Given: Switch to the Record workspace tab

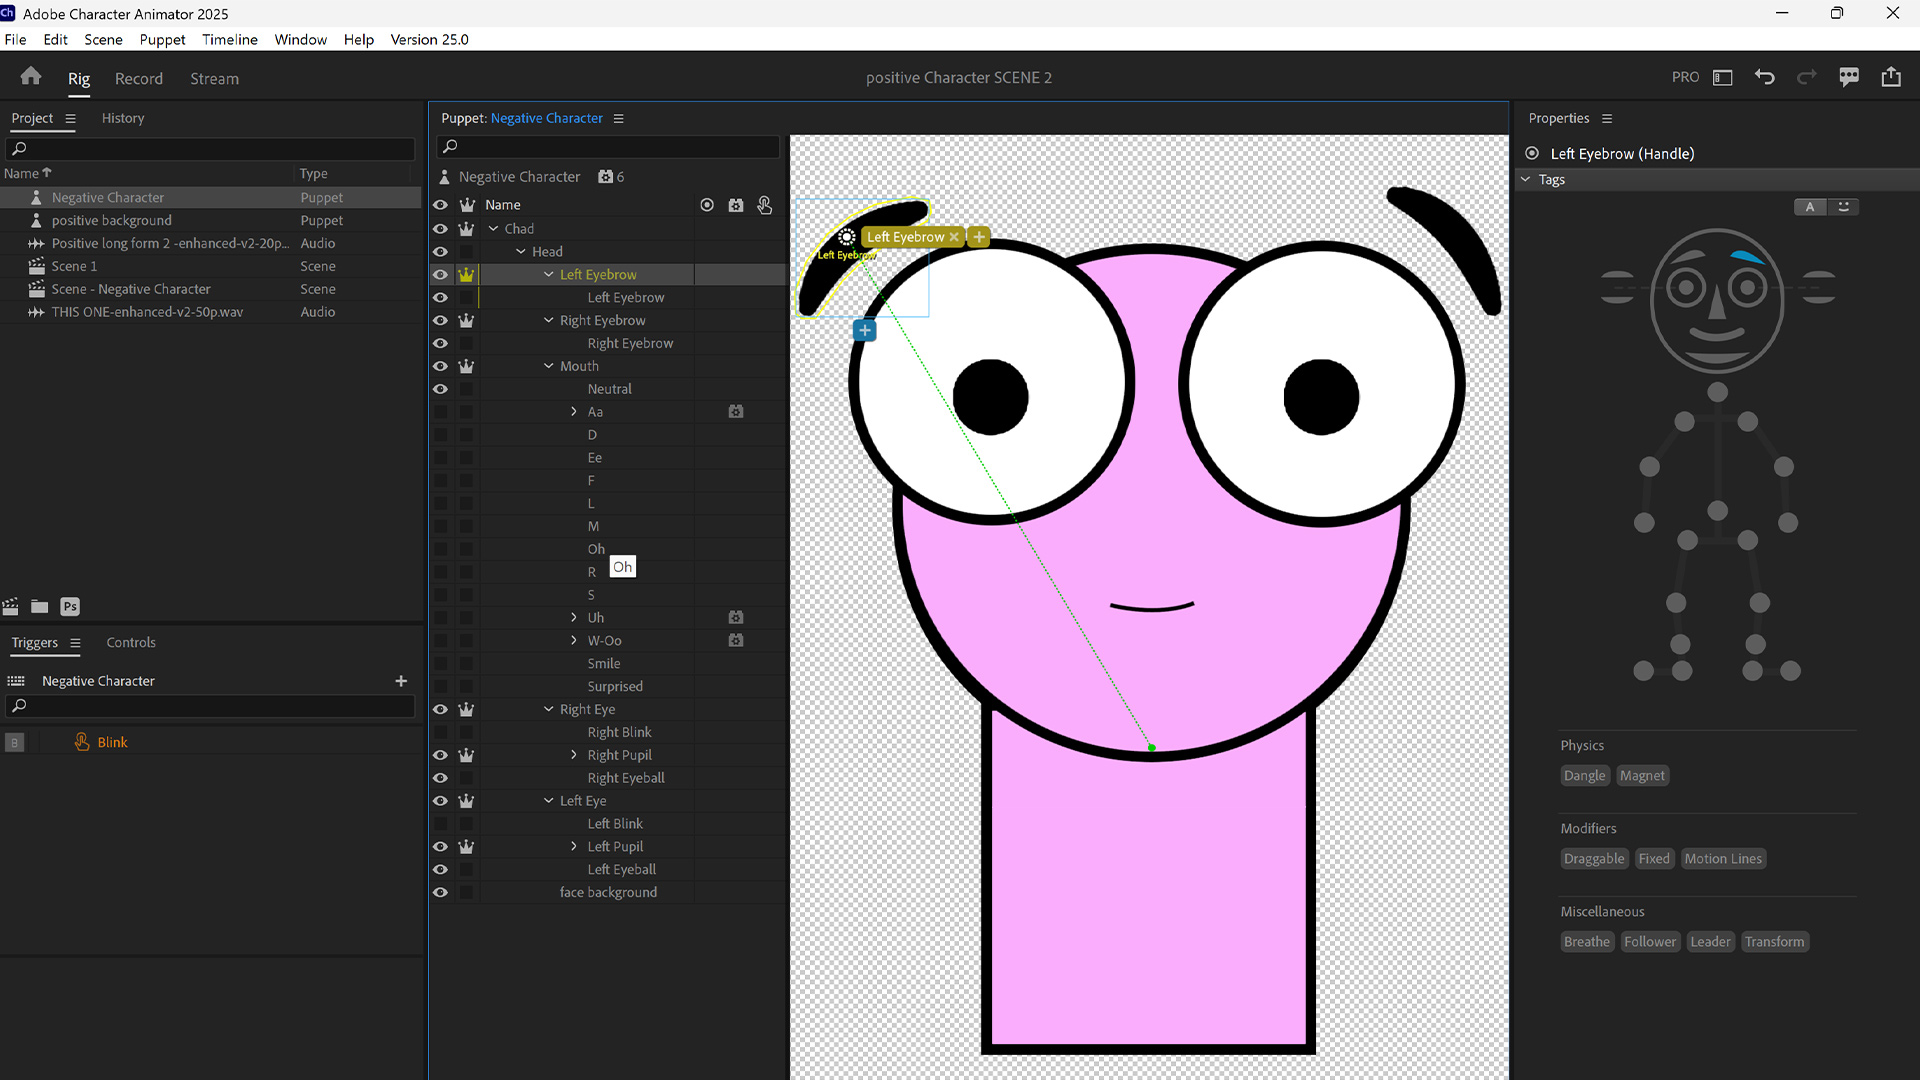Looking at the screenshot, I should [x=139, y=78].
